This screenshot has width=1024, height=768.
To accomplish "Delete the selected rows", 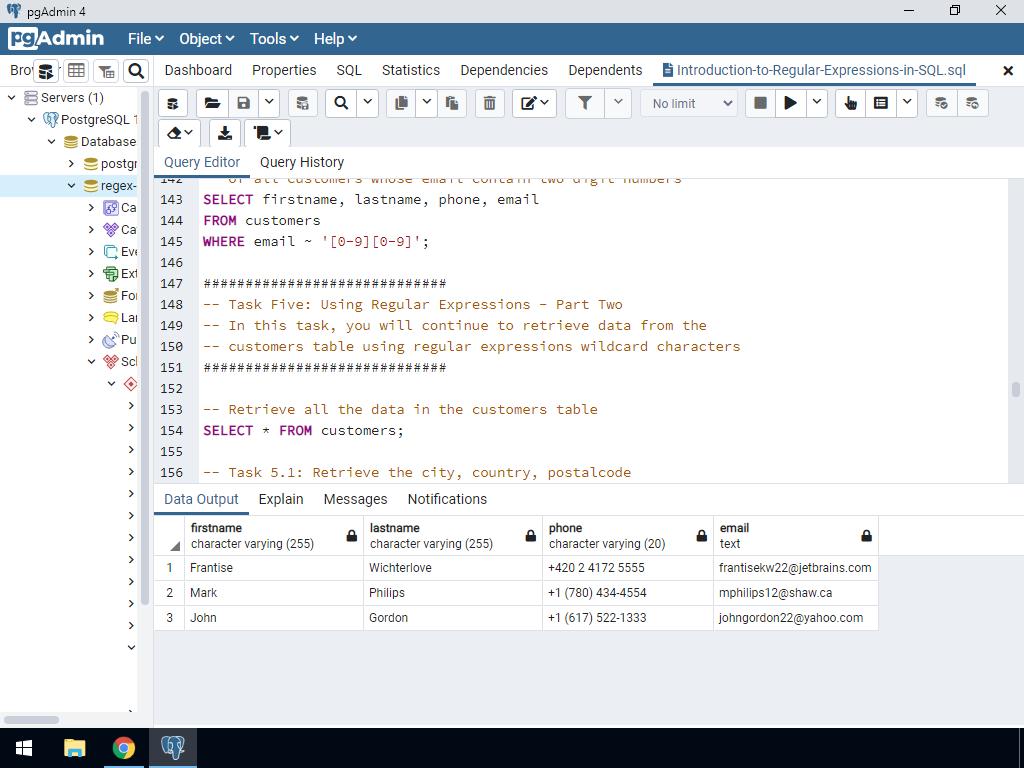I will click(489, 103).
